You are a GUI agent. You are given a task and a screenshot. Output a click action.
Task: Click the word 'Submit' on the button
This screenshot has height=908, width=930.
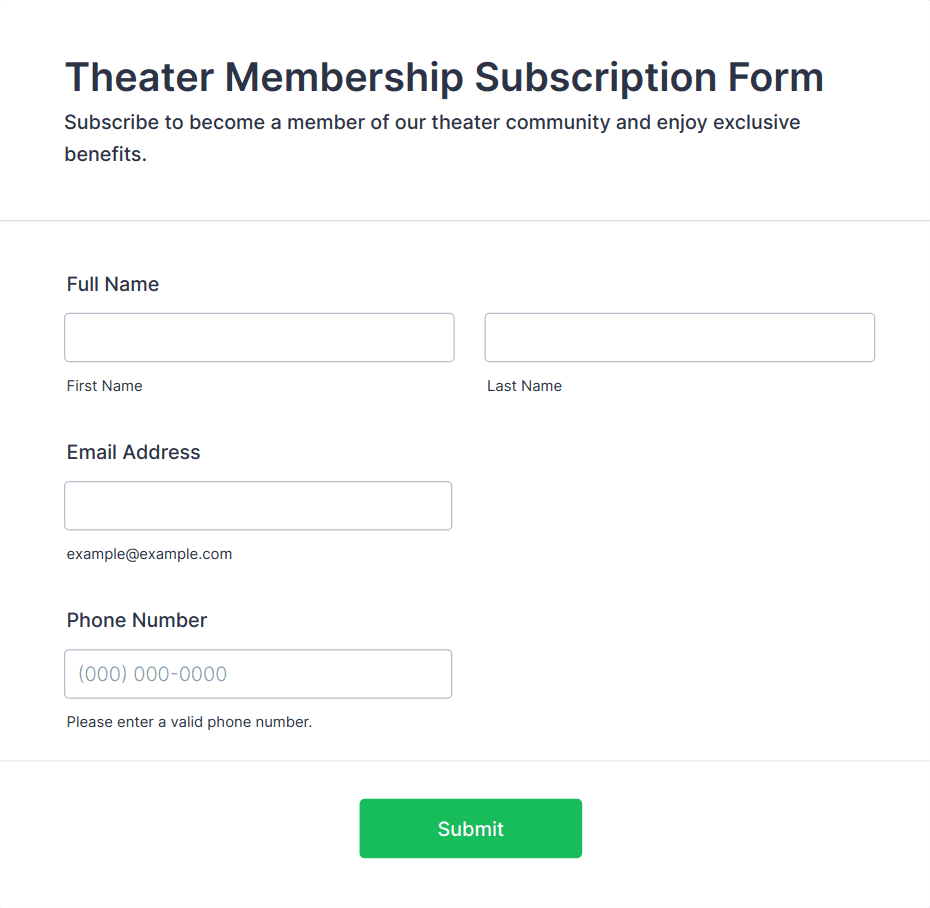(x=470, y=829)
